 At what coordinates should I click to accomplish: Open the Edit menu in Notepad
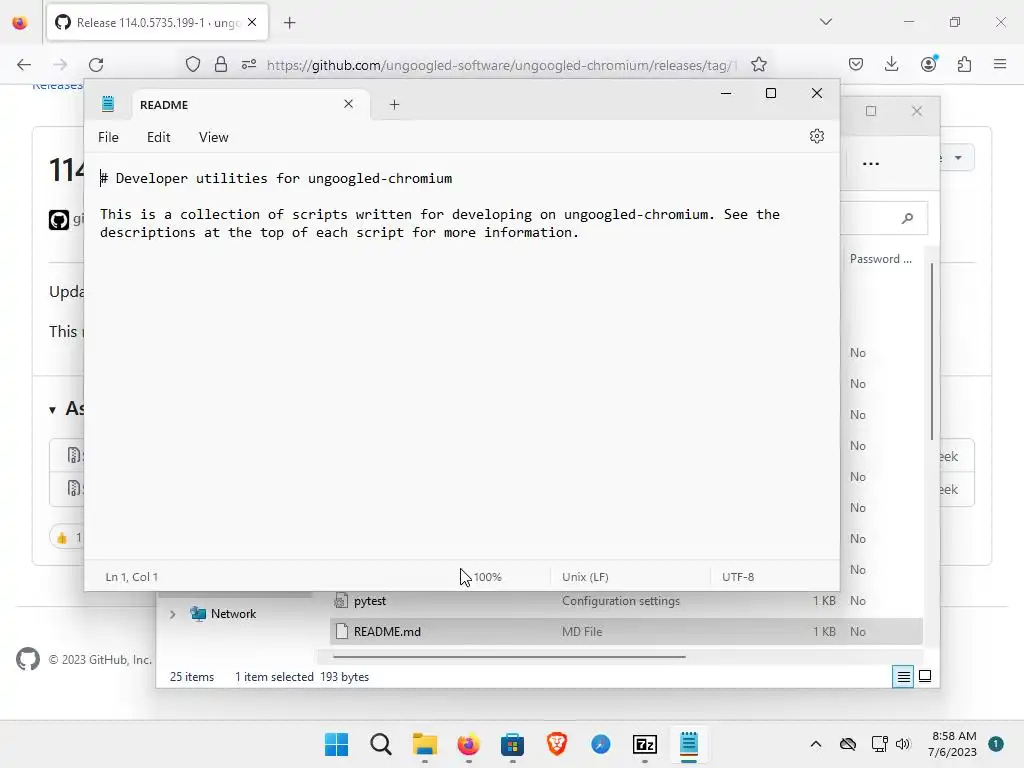point(158,137)
